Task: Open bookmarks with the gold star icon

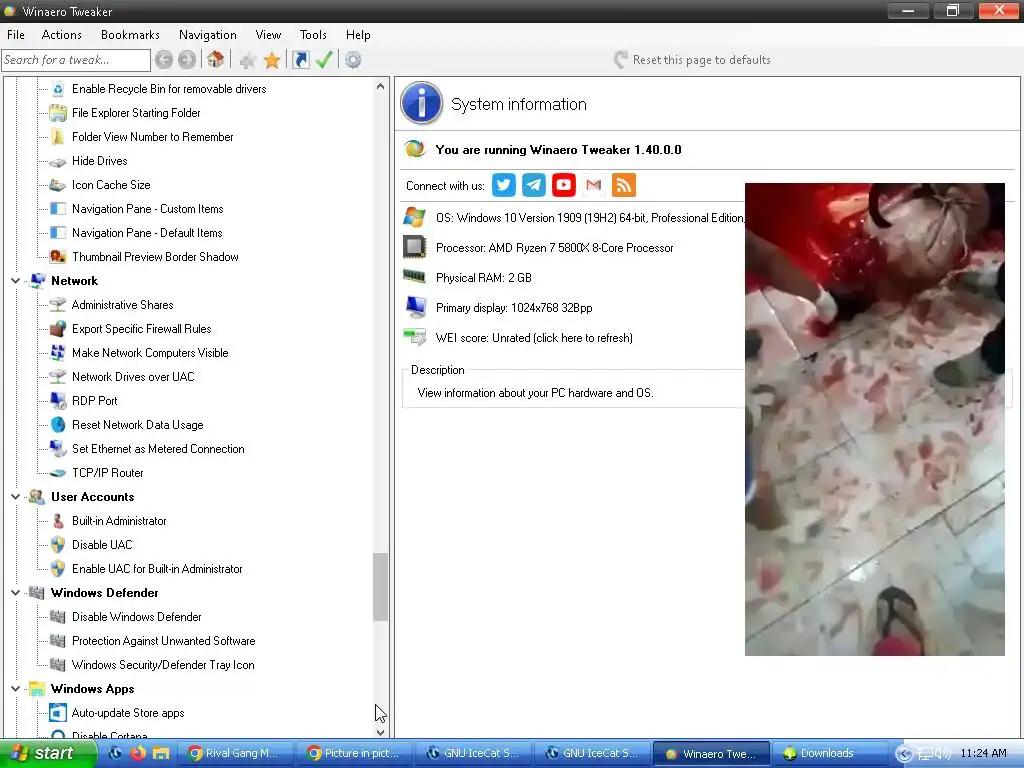Action: 272,61
